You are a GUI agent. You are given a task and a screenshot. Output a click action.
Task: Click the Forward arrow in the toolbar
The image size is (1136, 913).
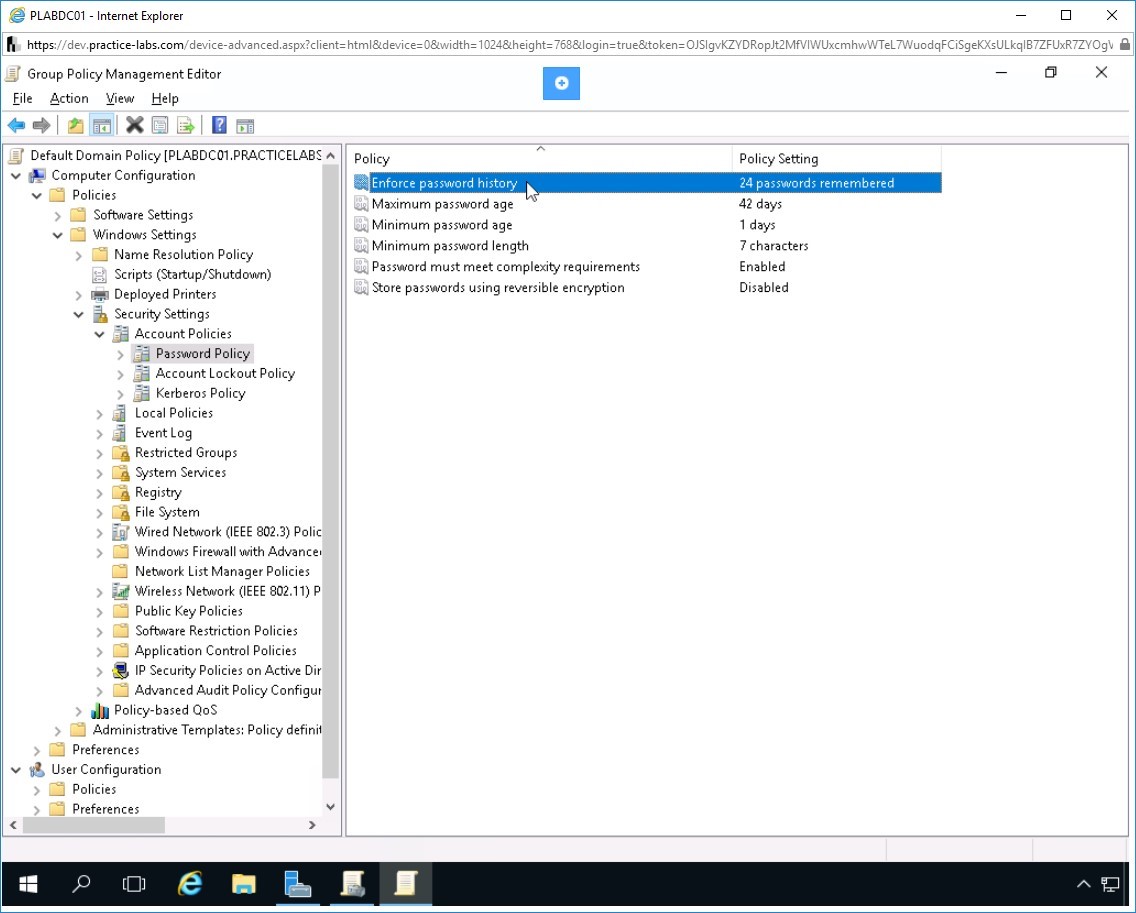41,125
